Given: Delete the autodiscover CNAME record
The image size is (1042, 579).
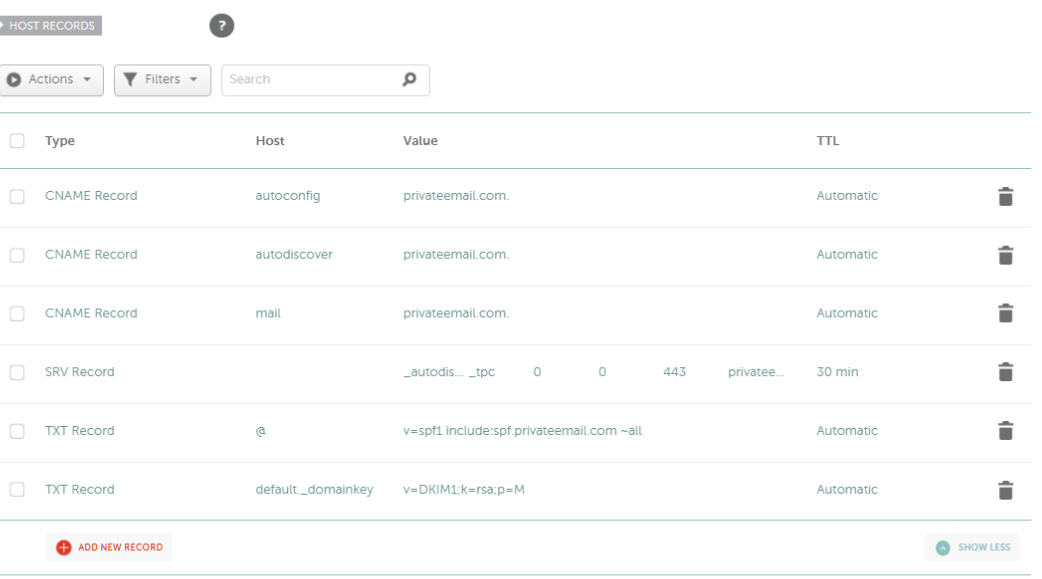Looking at the screenshot, I should pos(1005,255).
